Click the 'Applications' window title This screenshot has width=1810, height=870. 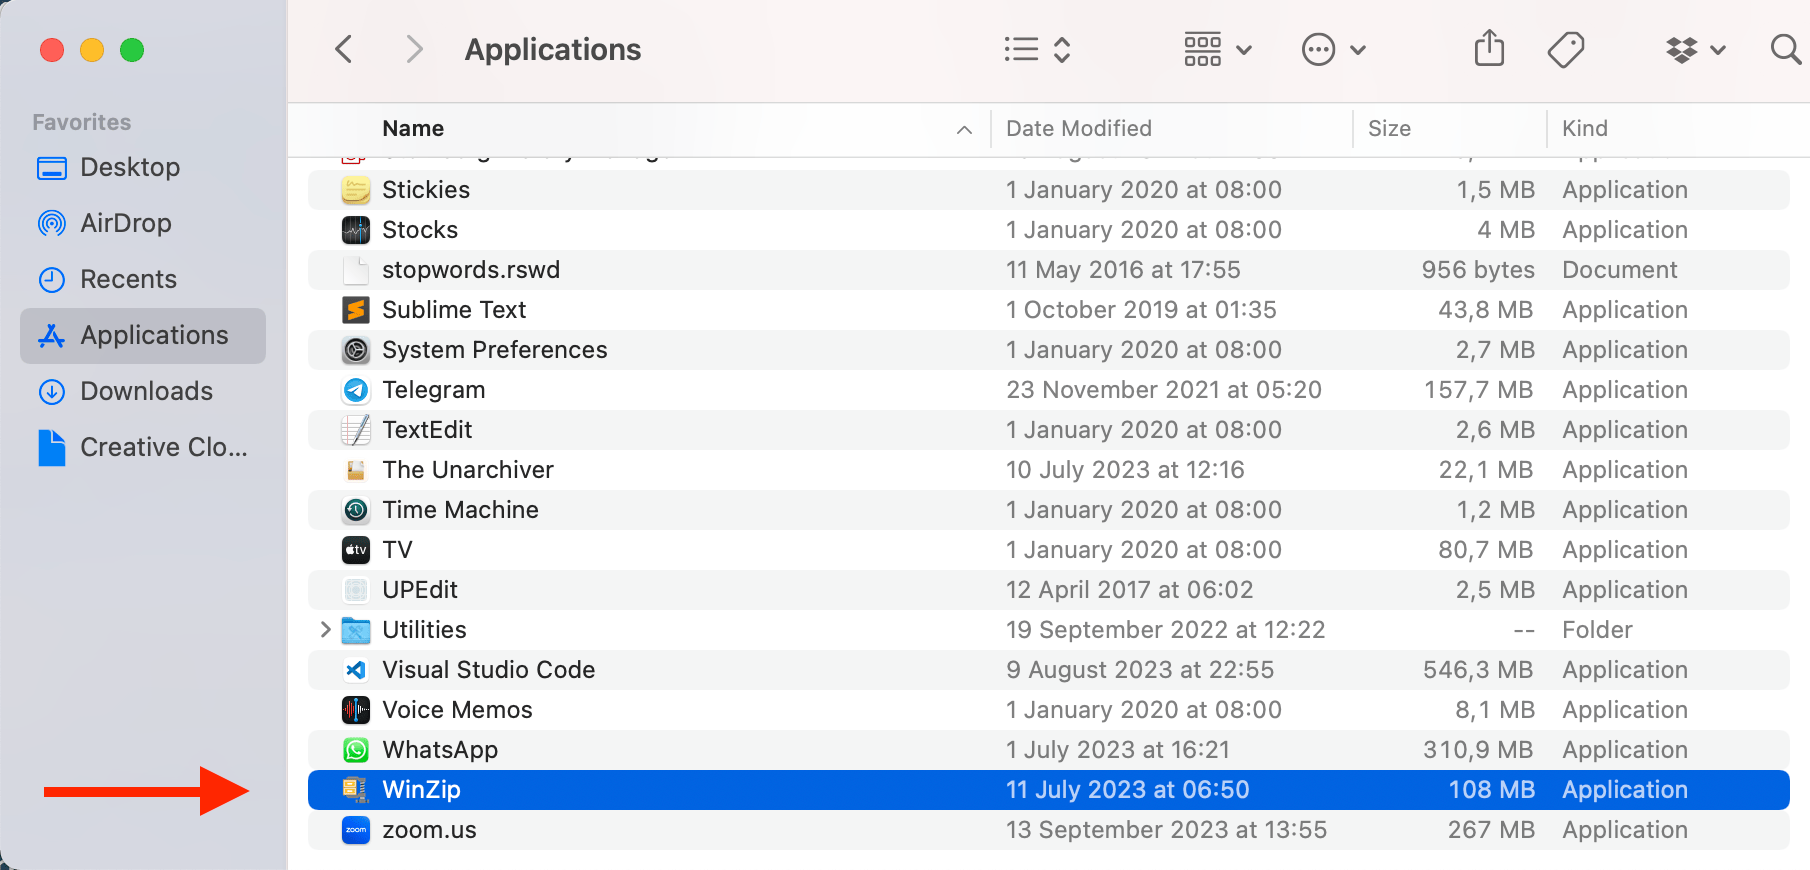(553, 50)
